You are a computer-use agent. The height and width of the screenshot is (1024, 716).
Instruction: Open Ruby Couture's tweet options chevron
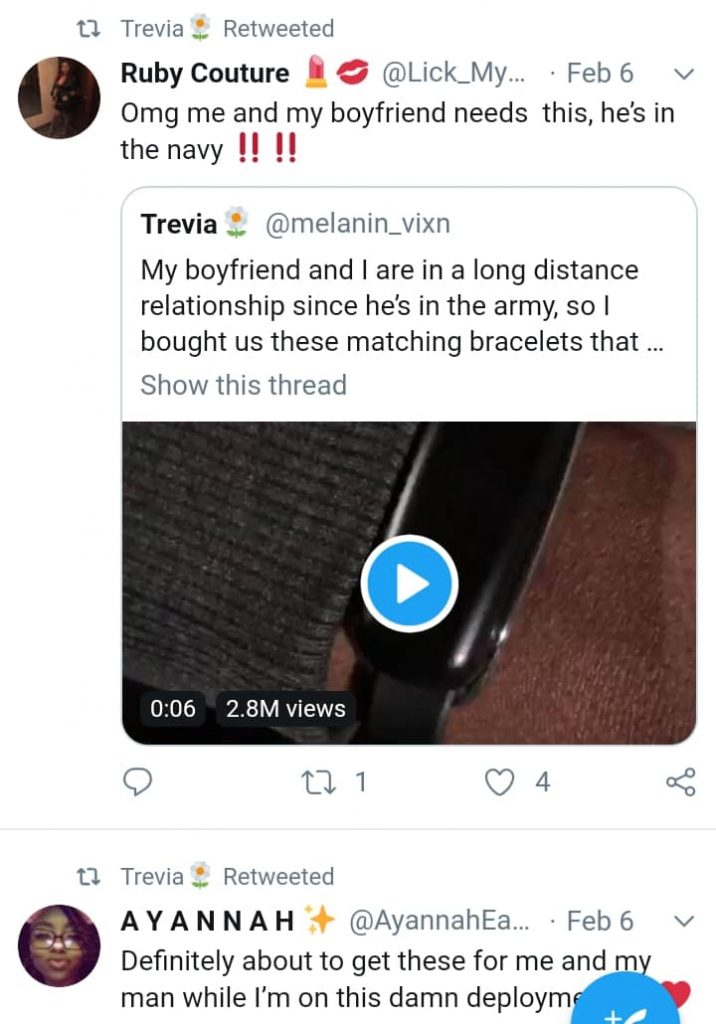(x=684, y=74)
